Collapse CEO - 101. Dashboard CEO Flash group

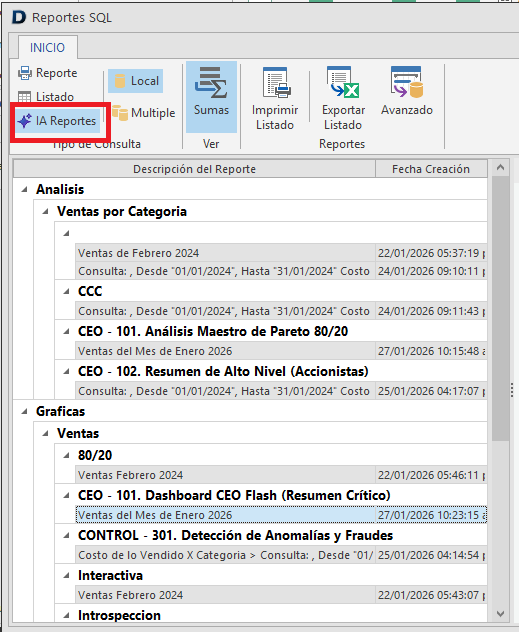67,495
